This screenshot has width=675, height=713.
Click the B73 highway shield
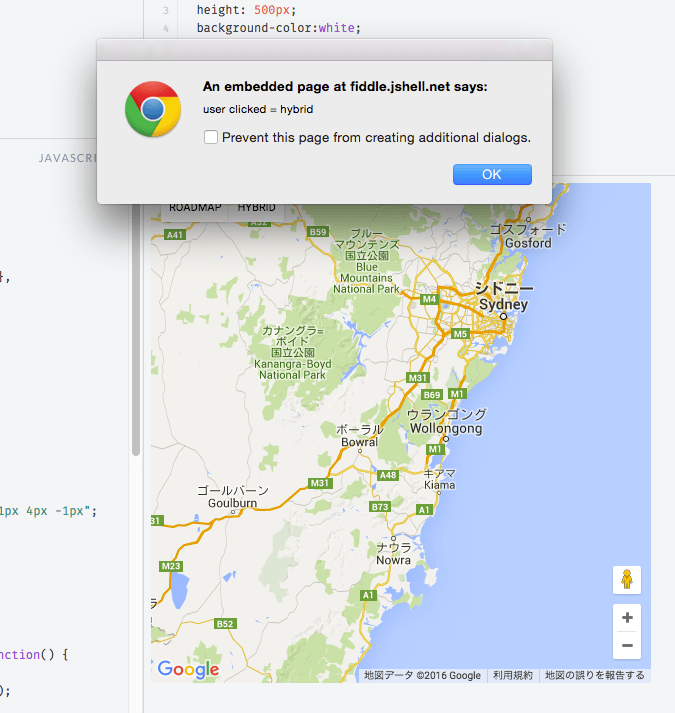tap(380, 507)
